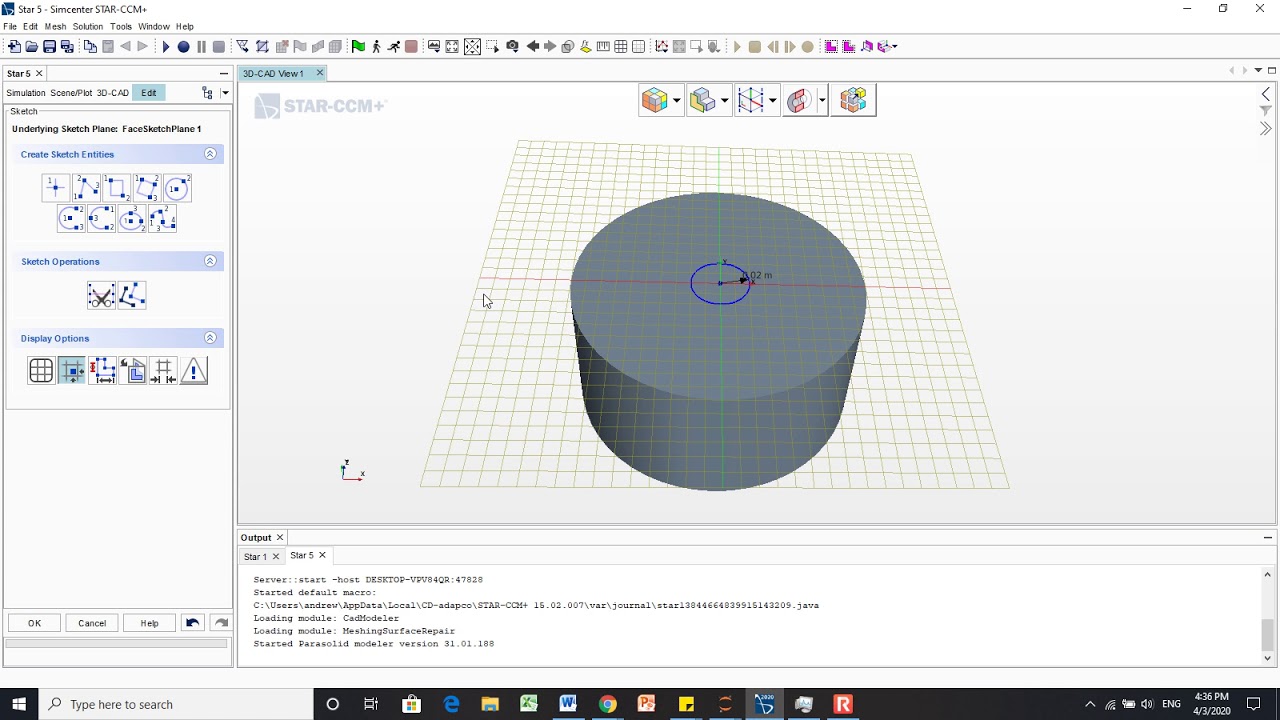Click the Save toolbar icon
Viewport: 1280px width, 720px height.
(x=49, y=46)
